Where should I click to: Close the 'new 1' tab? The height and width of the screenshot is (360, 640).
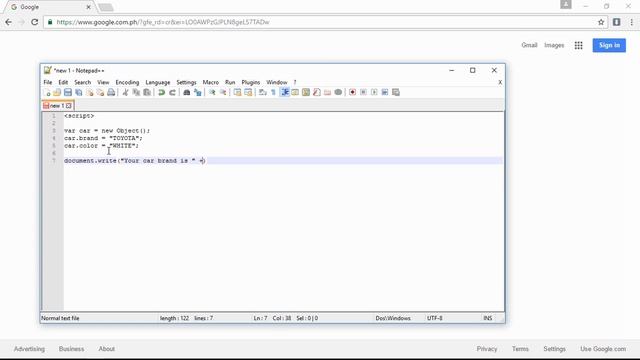point(69,106)
